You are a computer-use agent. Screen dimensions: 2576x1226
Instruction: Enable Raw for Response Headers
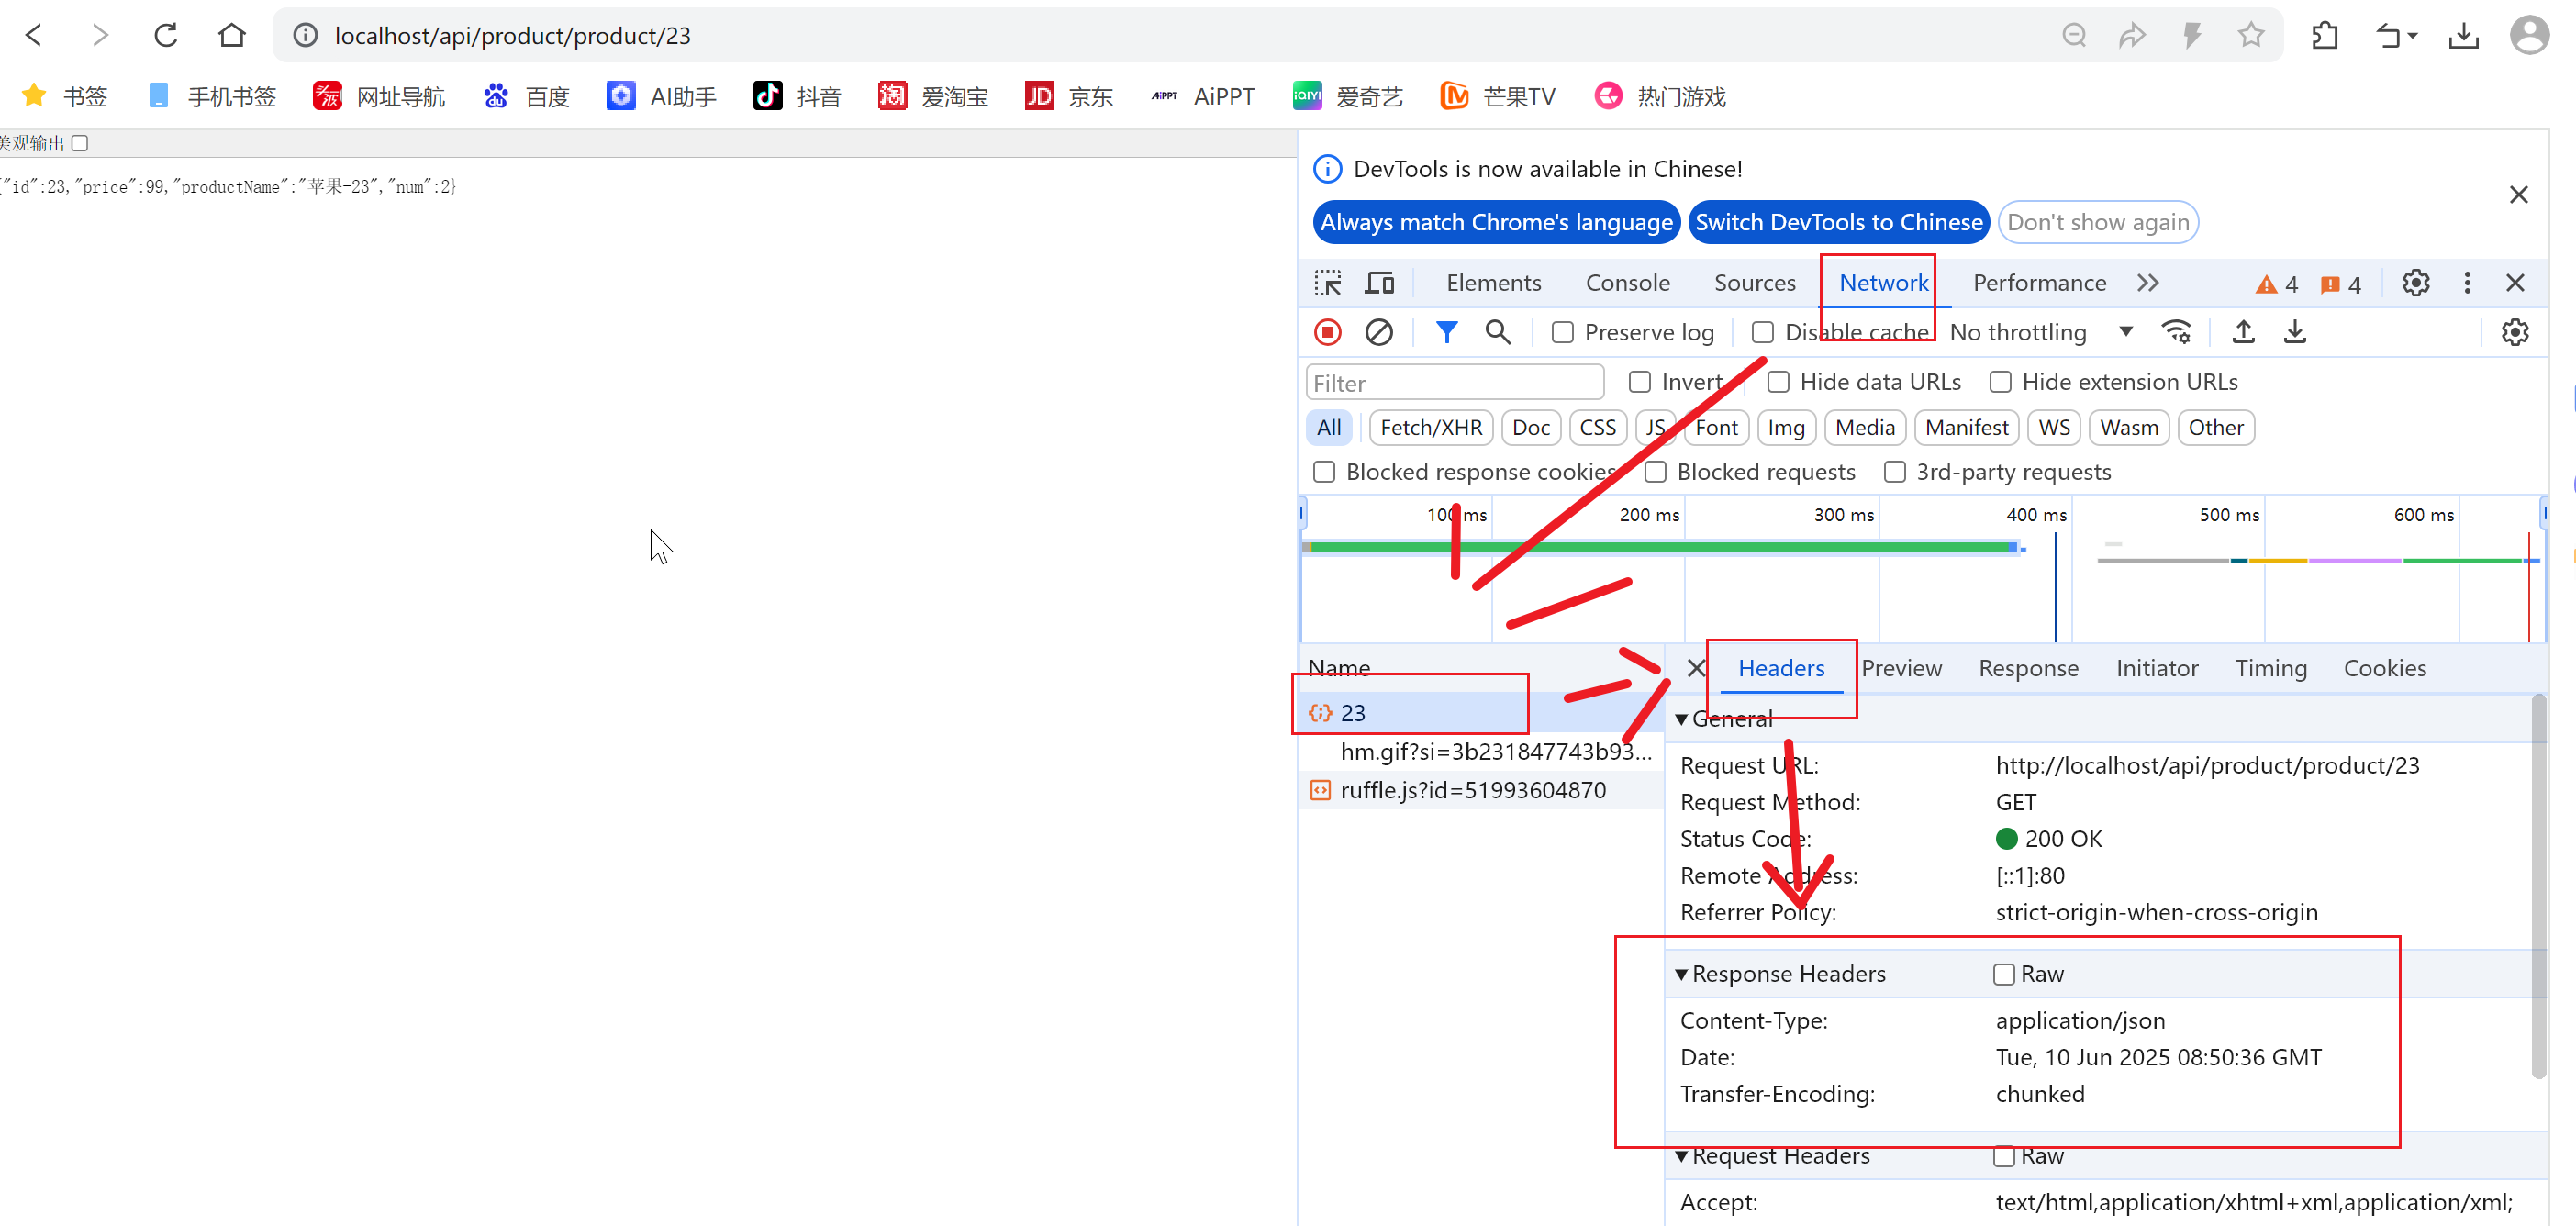coord(2004,974)
